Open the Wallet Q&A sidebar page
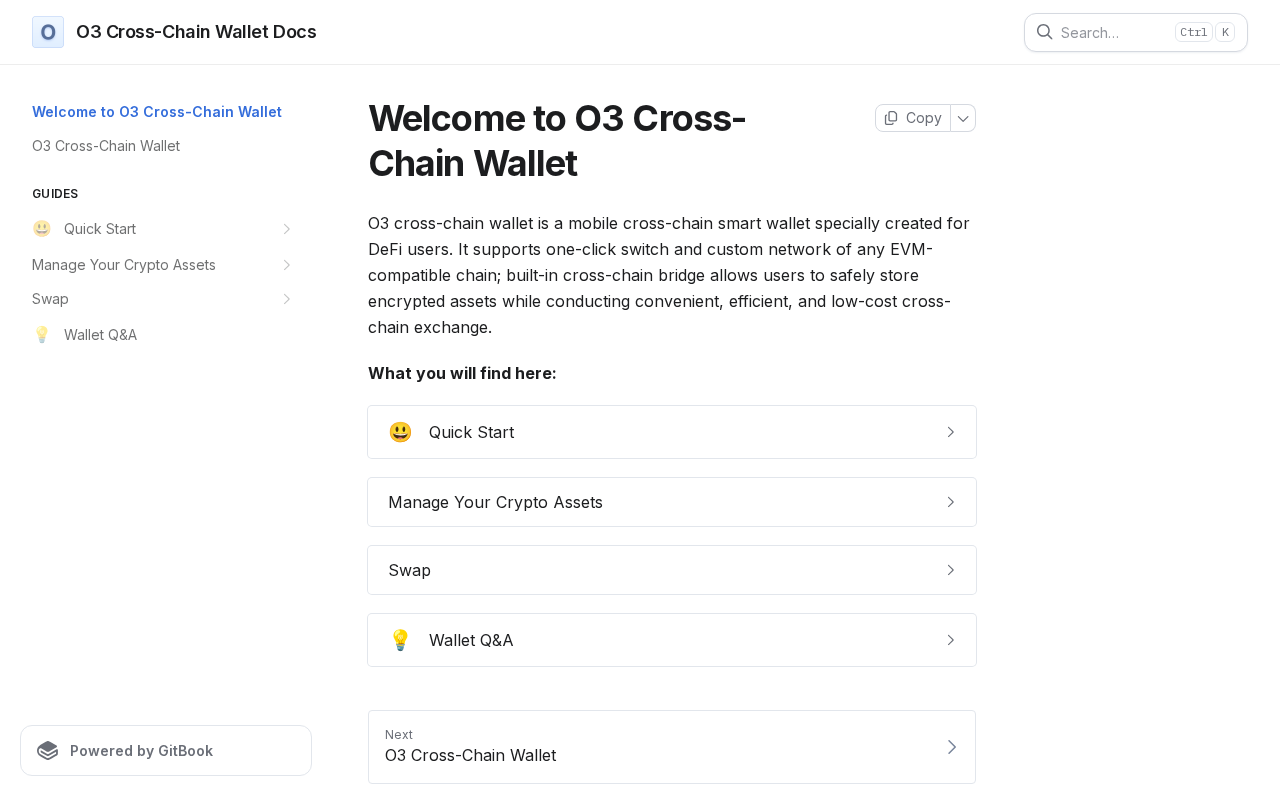 (100, 335)
